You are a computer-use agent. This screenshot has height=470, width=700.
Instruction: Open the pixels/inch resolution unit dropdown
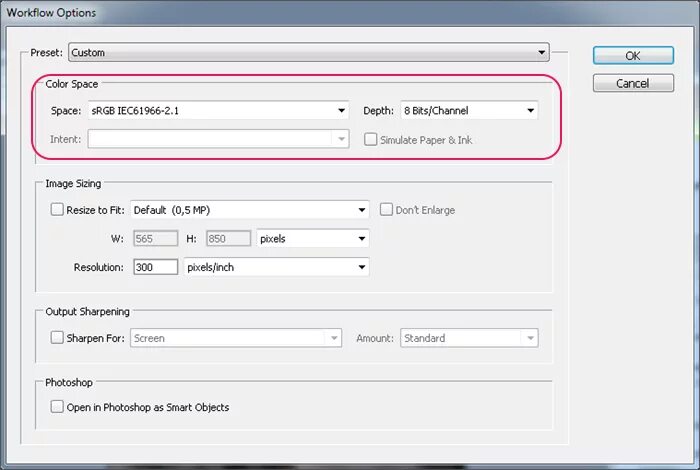[276, 267]
